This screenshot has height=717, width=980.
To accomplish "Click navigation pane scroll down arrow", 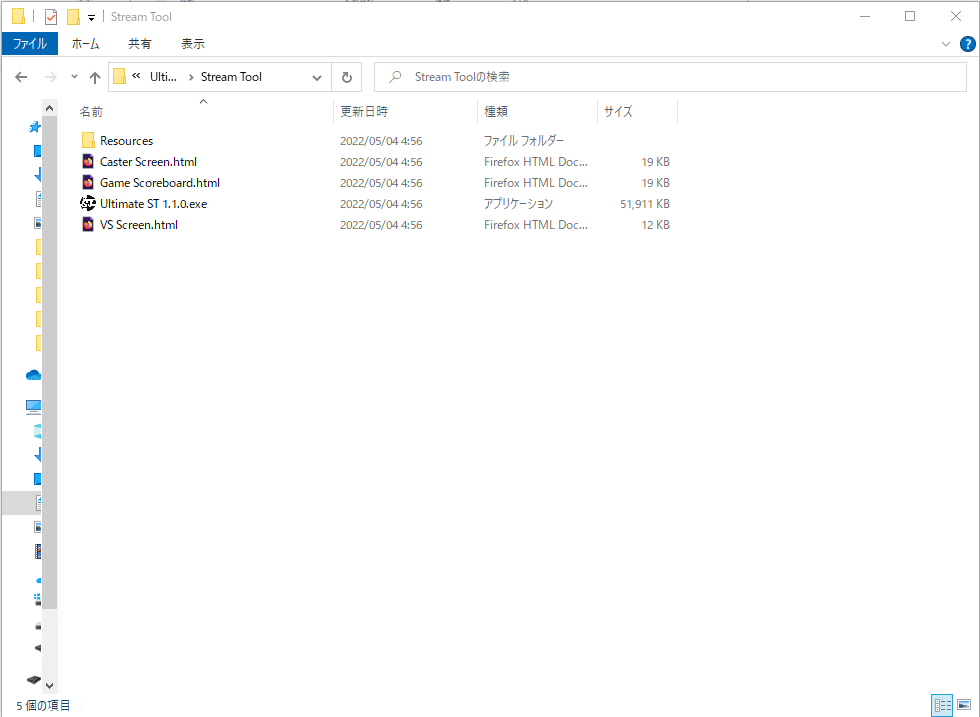I will [x=50, y=686].
